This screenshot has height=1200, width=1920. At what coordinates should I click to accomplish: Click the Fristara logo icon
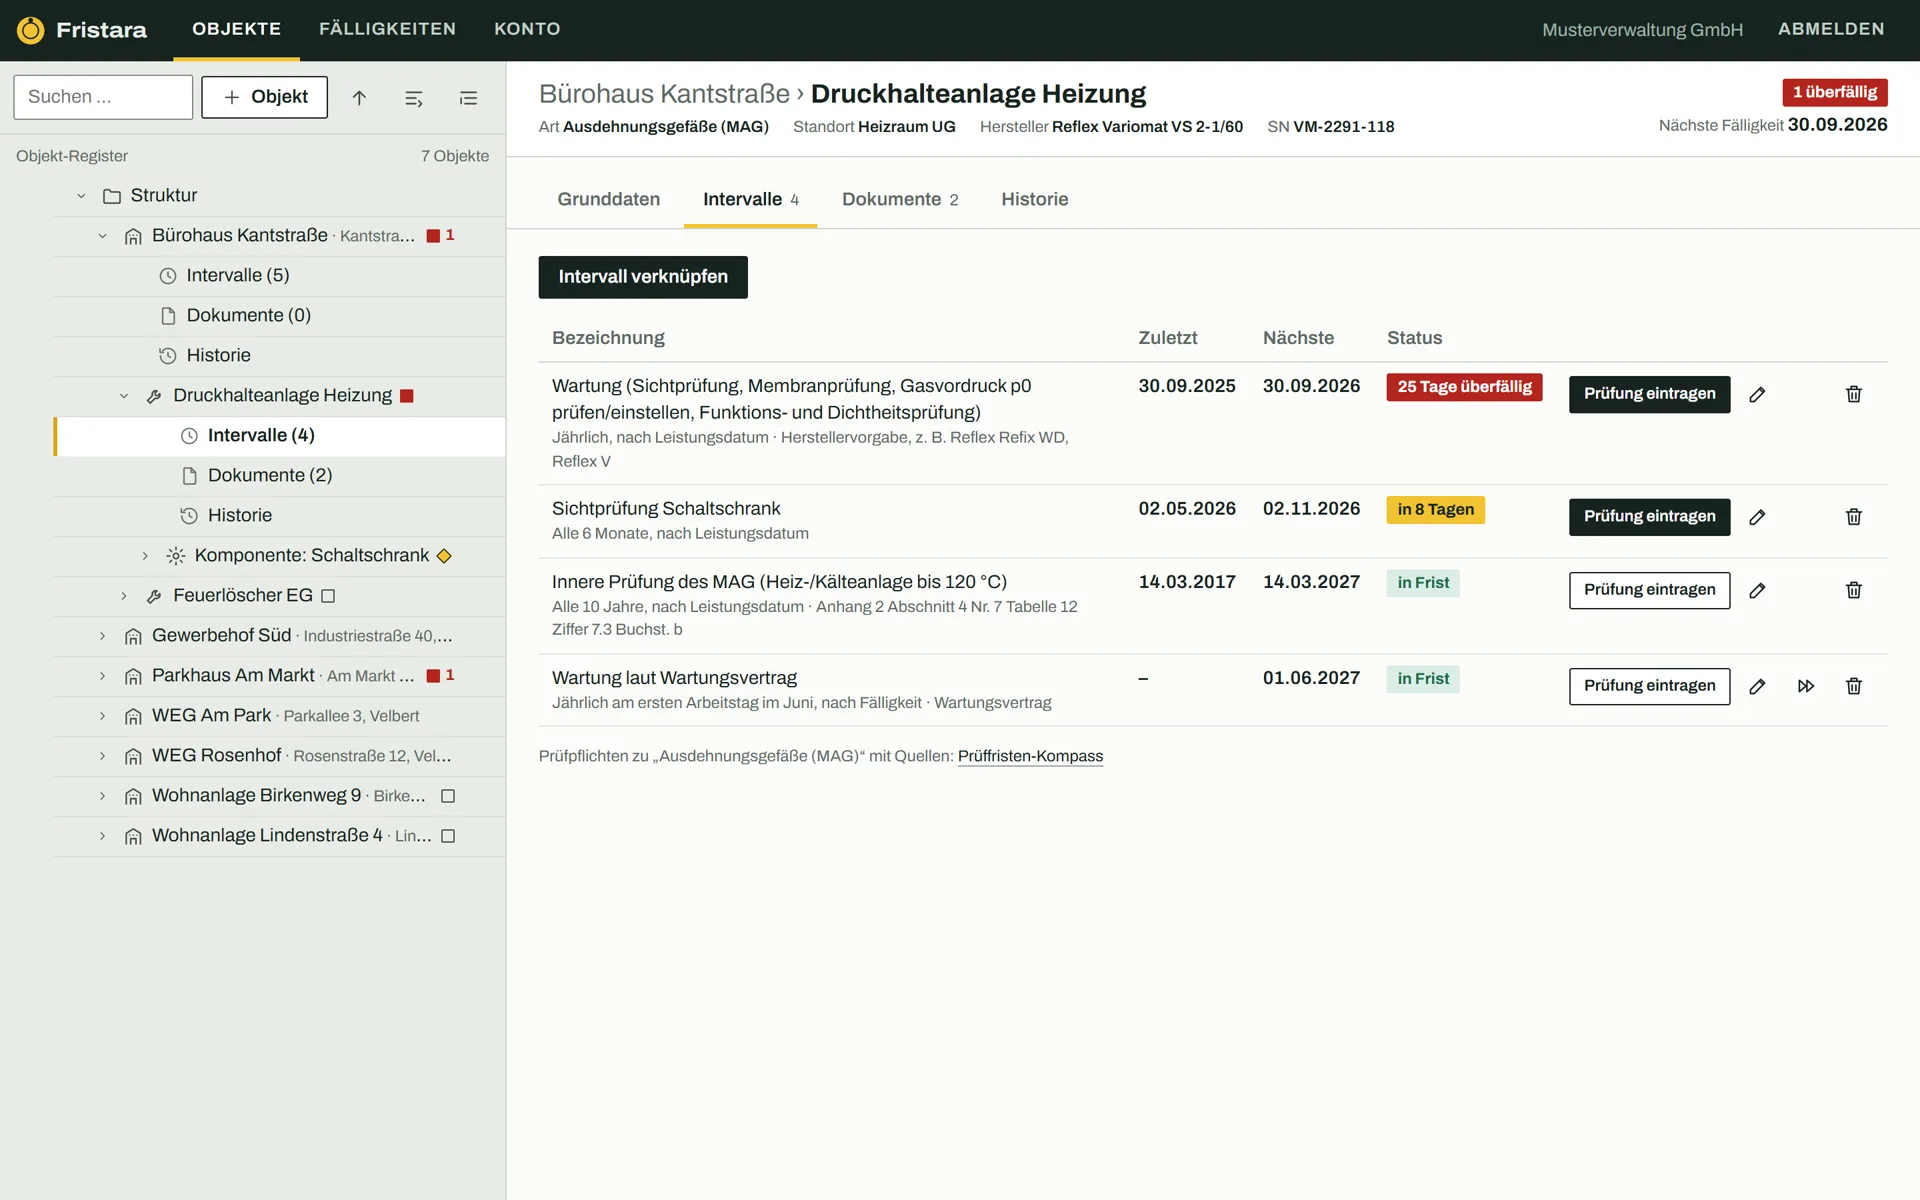[x=31, y=30]
